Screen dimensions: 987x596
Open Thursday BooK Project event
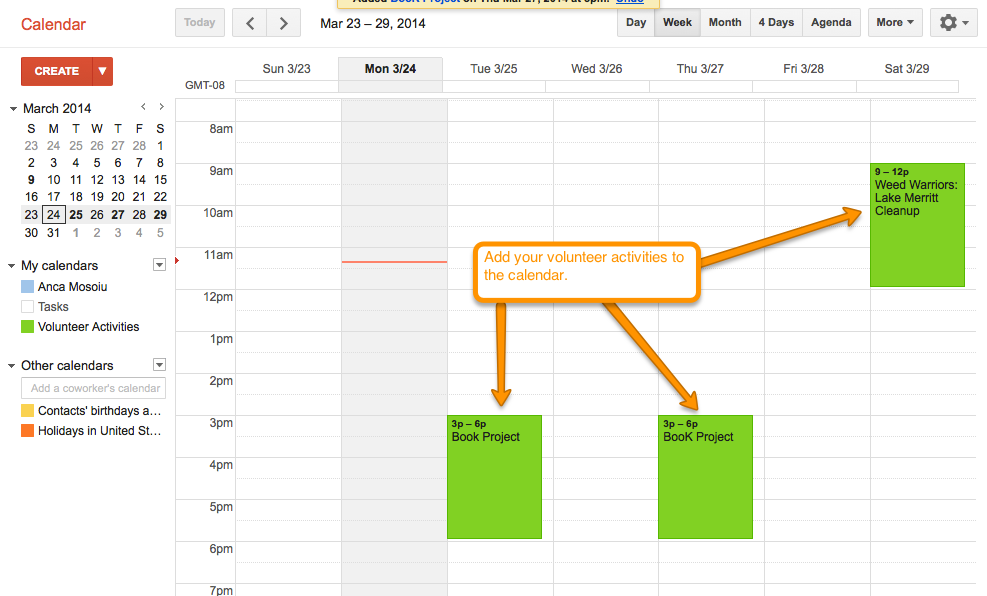pos(706,477)
